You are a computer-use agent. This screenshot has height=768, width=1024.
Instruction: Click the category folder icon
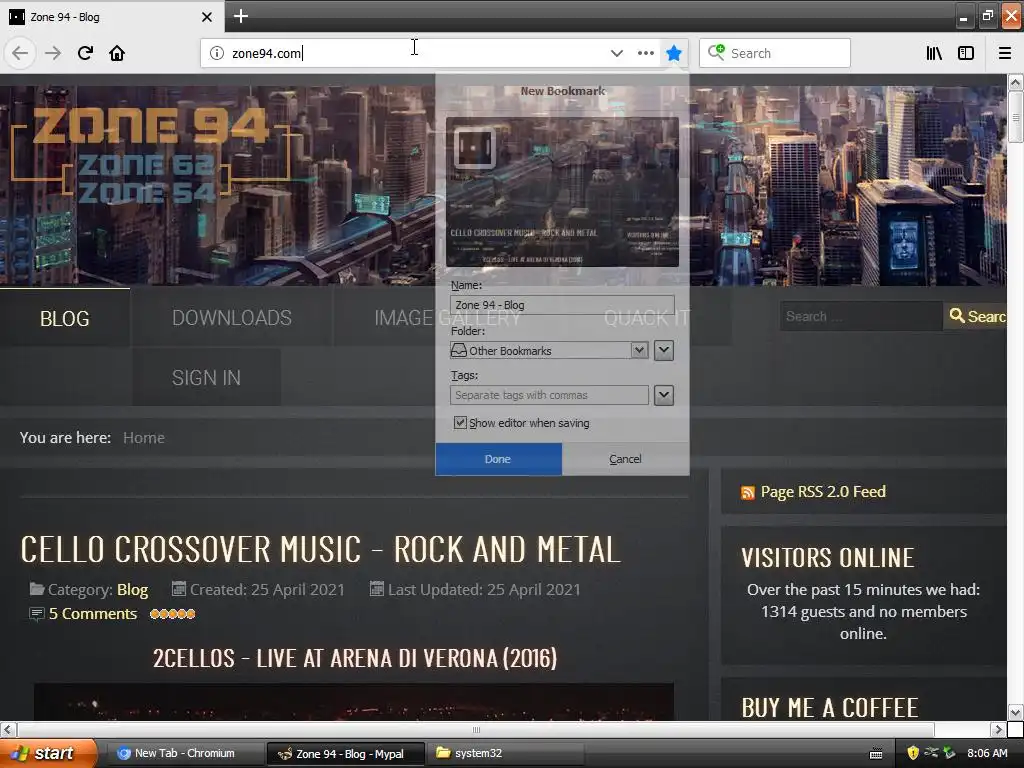pos(37,589)
